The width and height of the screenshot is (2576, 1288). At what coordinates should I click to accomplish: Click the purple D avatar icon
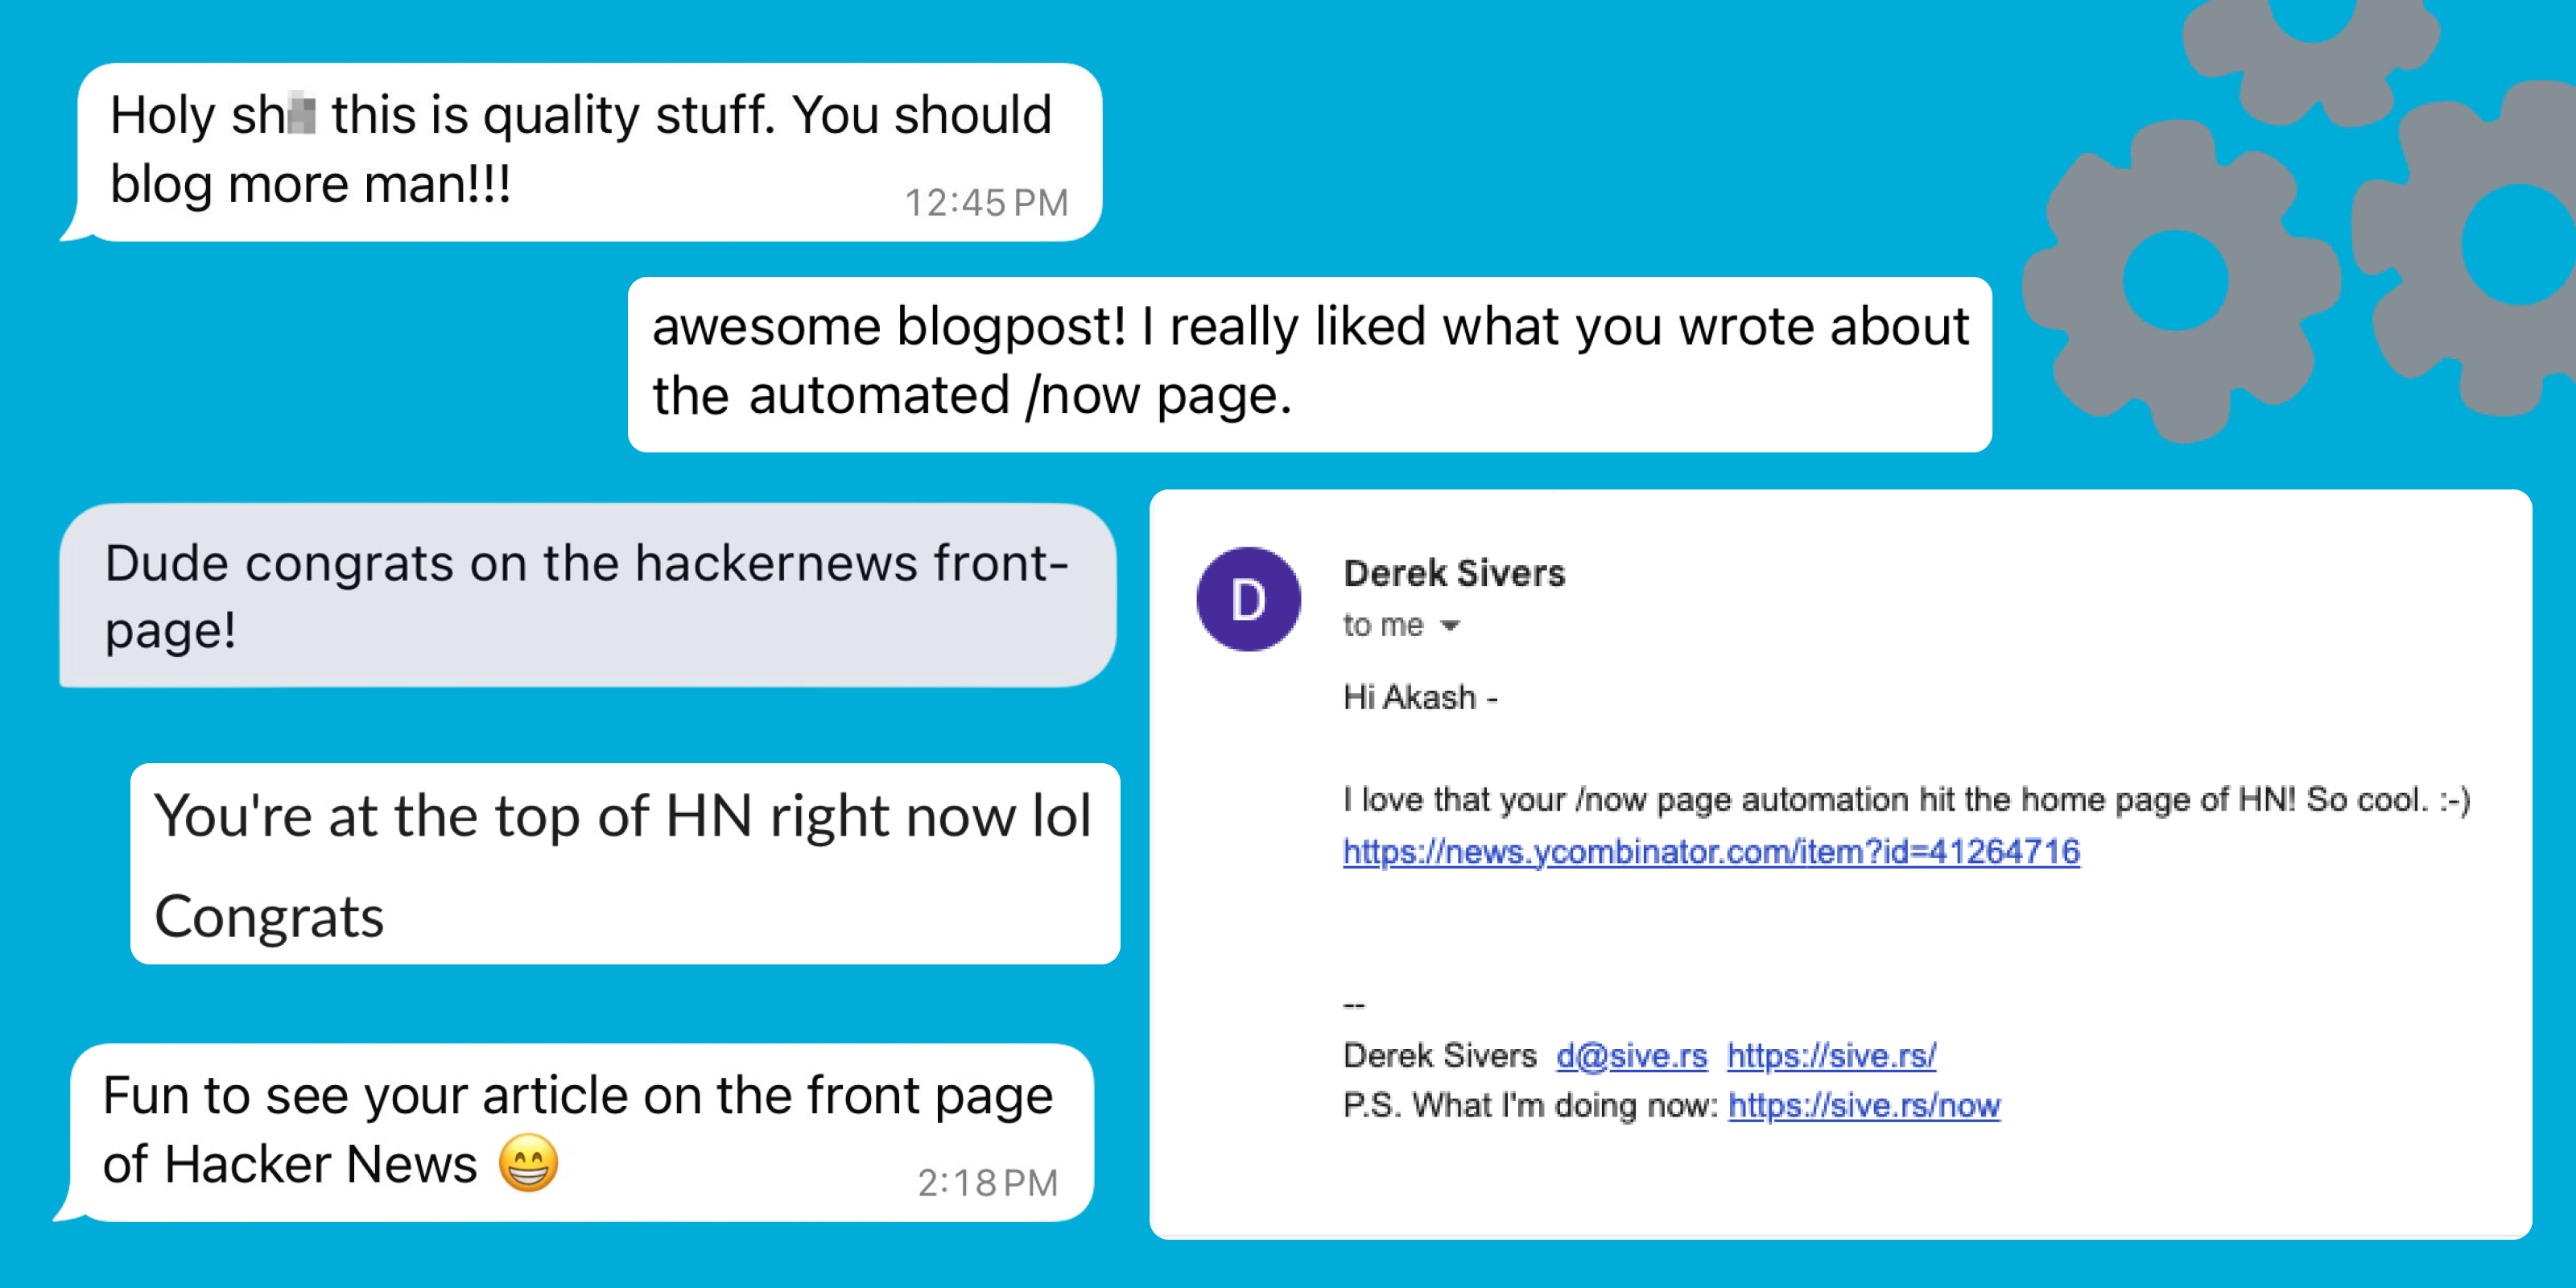(x=1248, y=599)
